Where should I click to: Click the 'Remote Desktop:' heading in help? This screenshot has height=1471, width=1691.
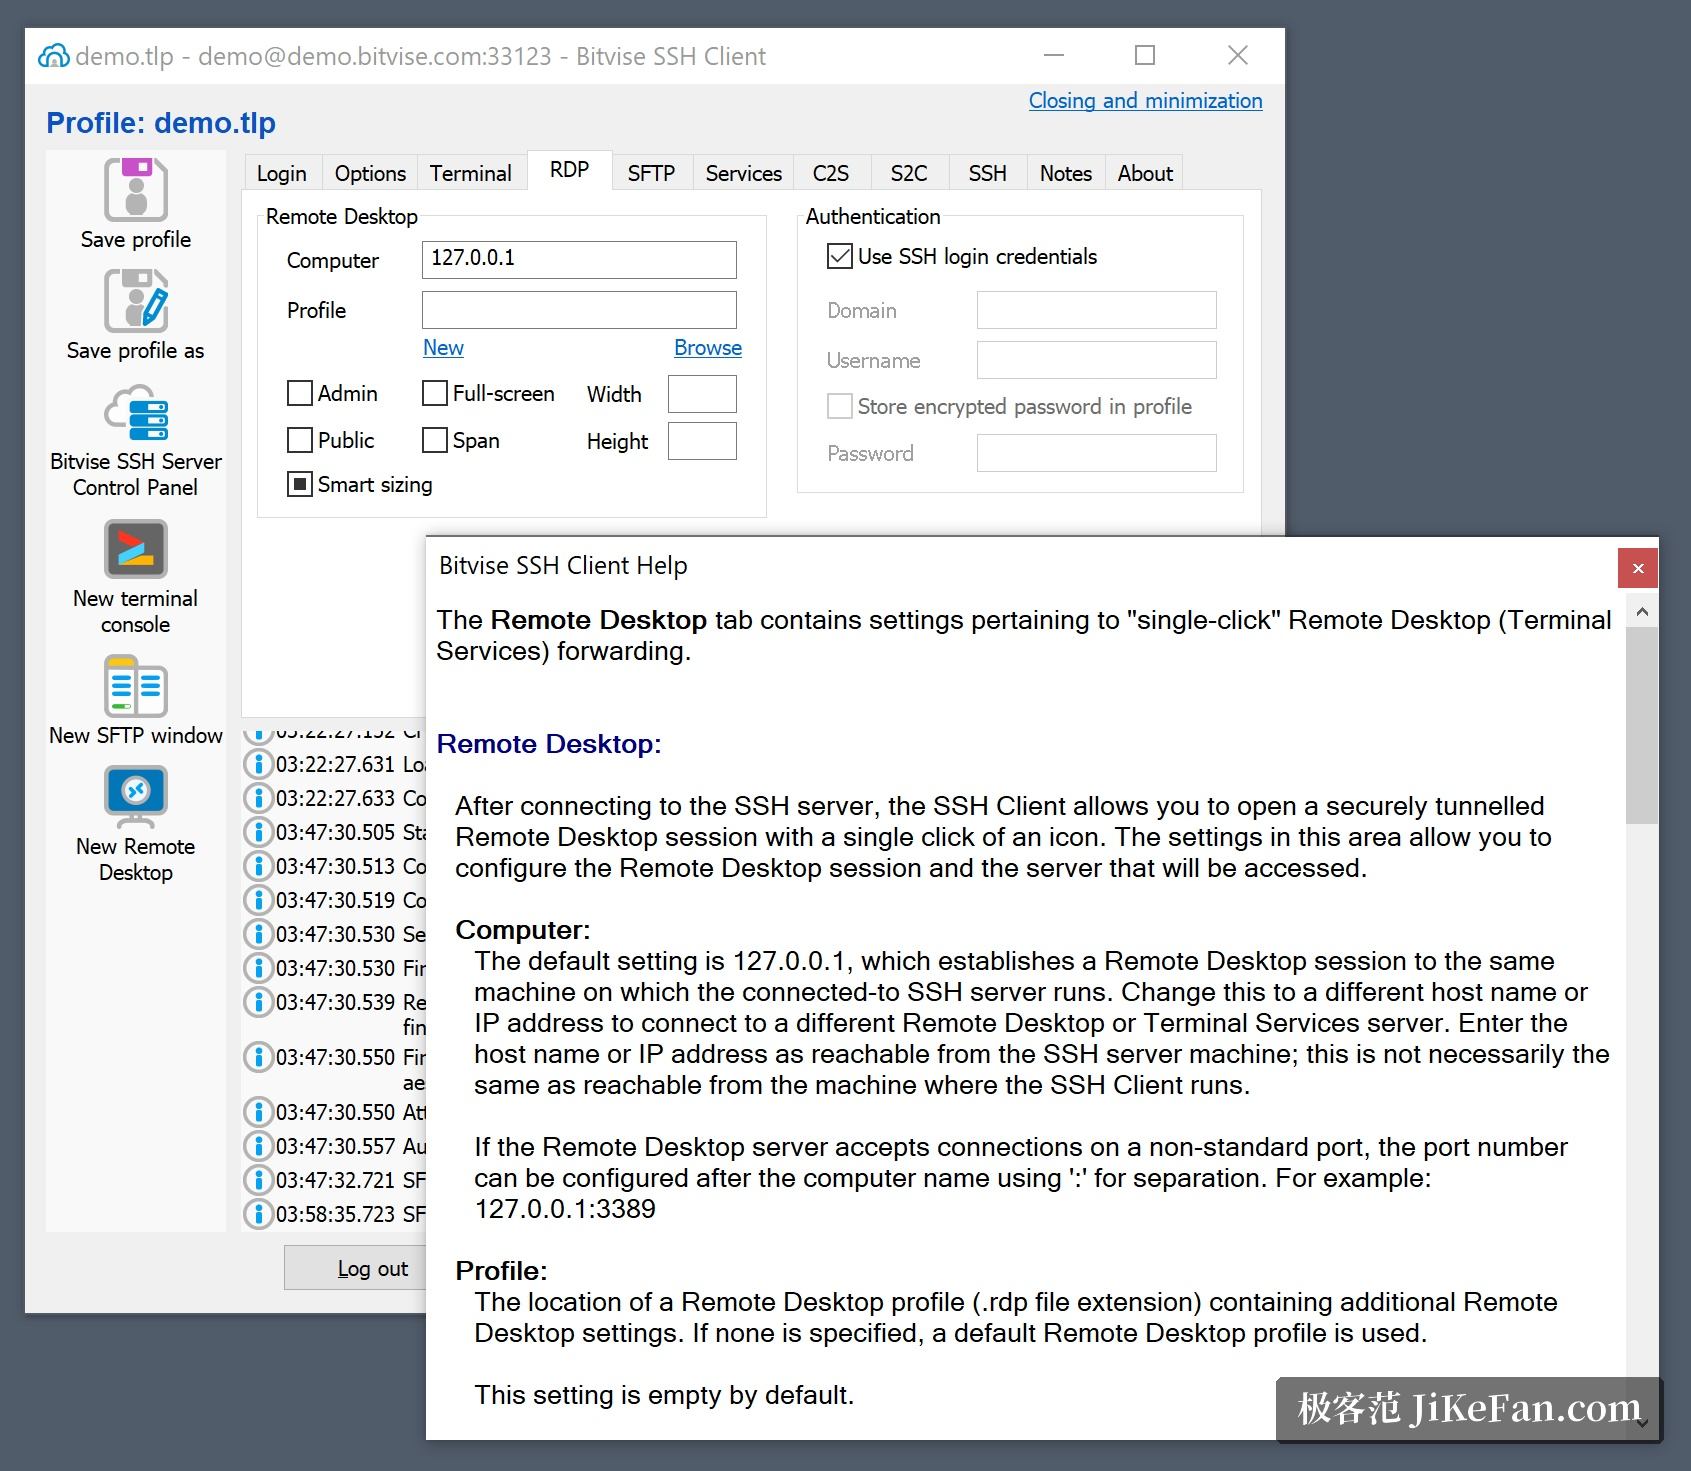click(549, 744)
